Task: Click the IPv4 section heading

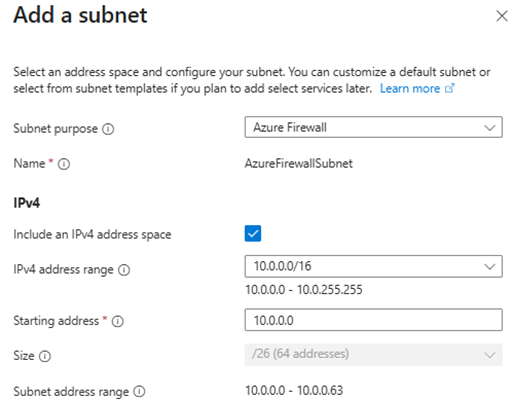Action: point(27,203)
